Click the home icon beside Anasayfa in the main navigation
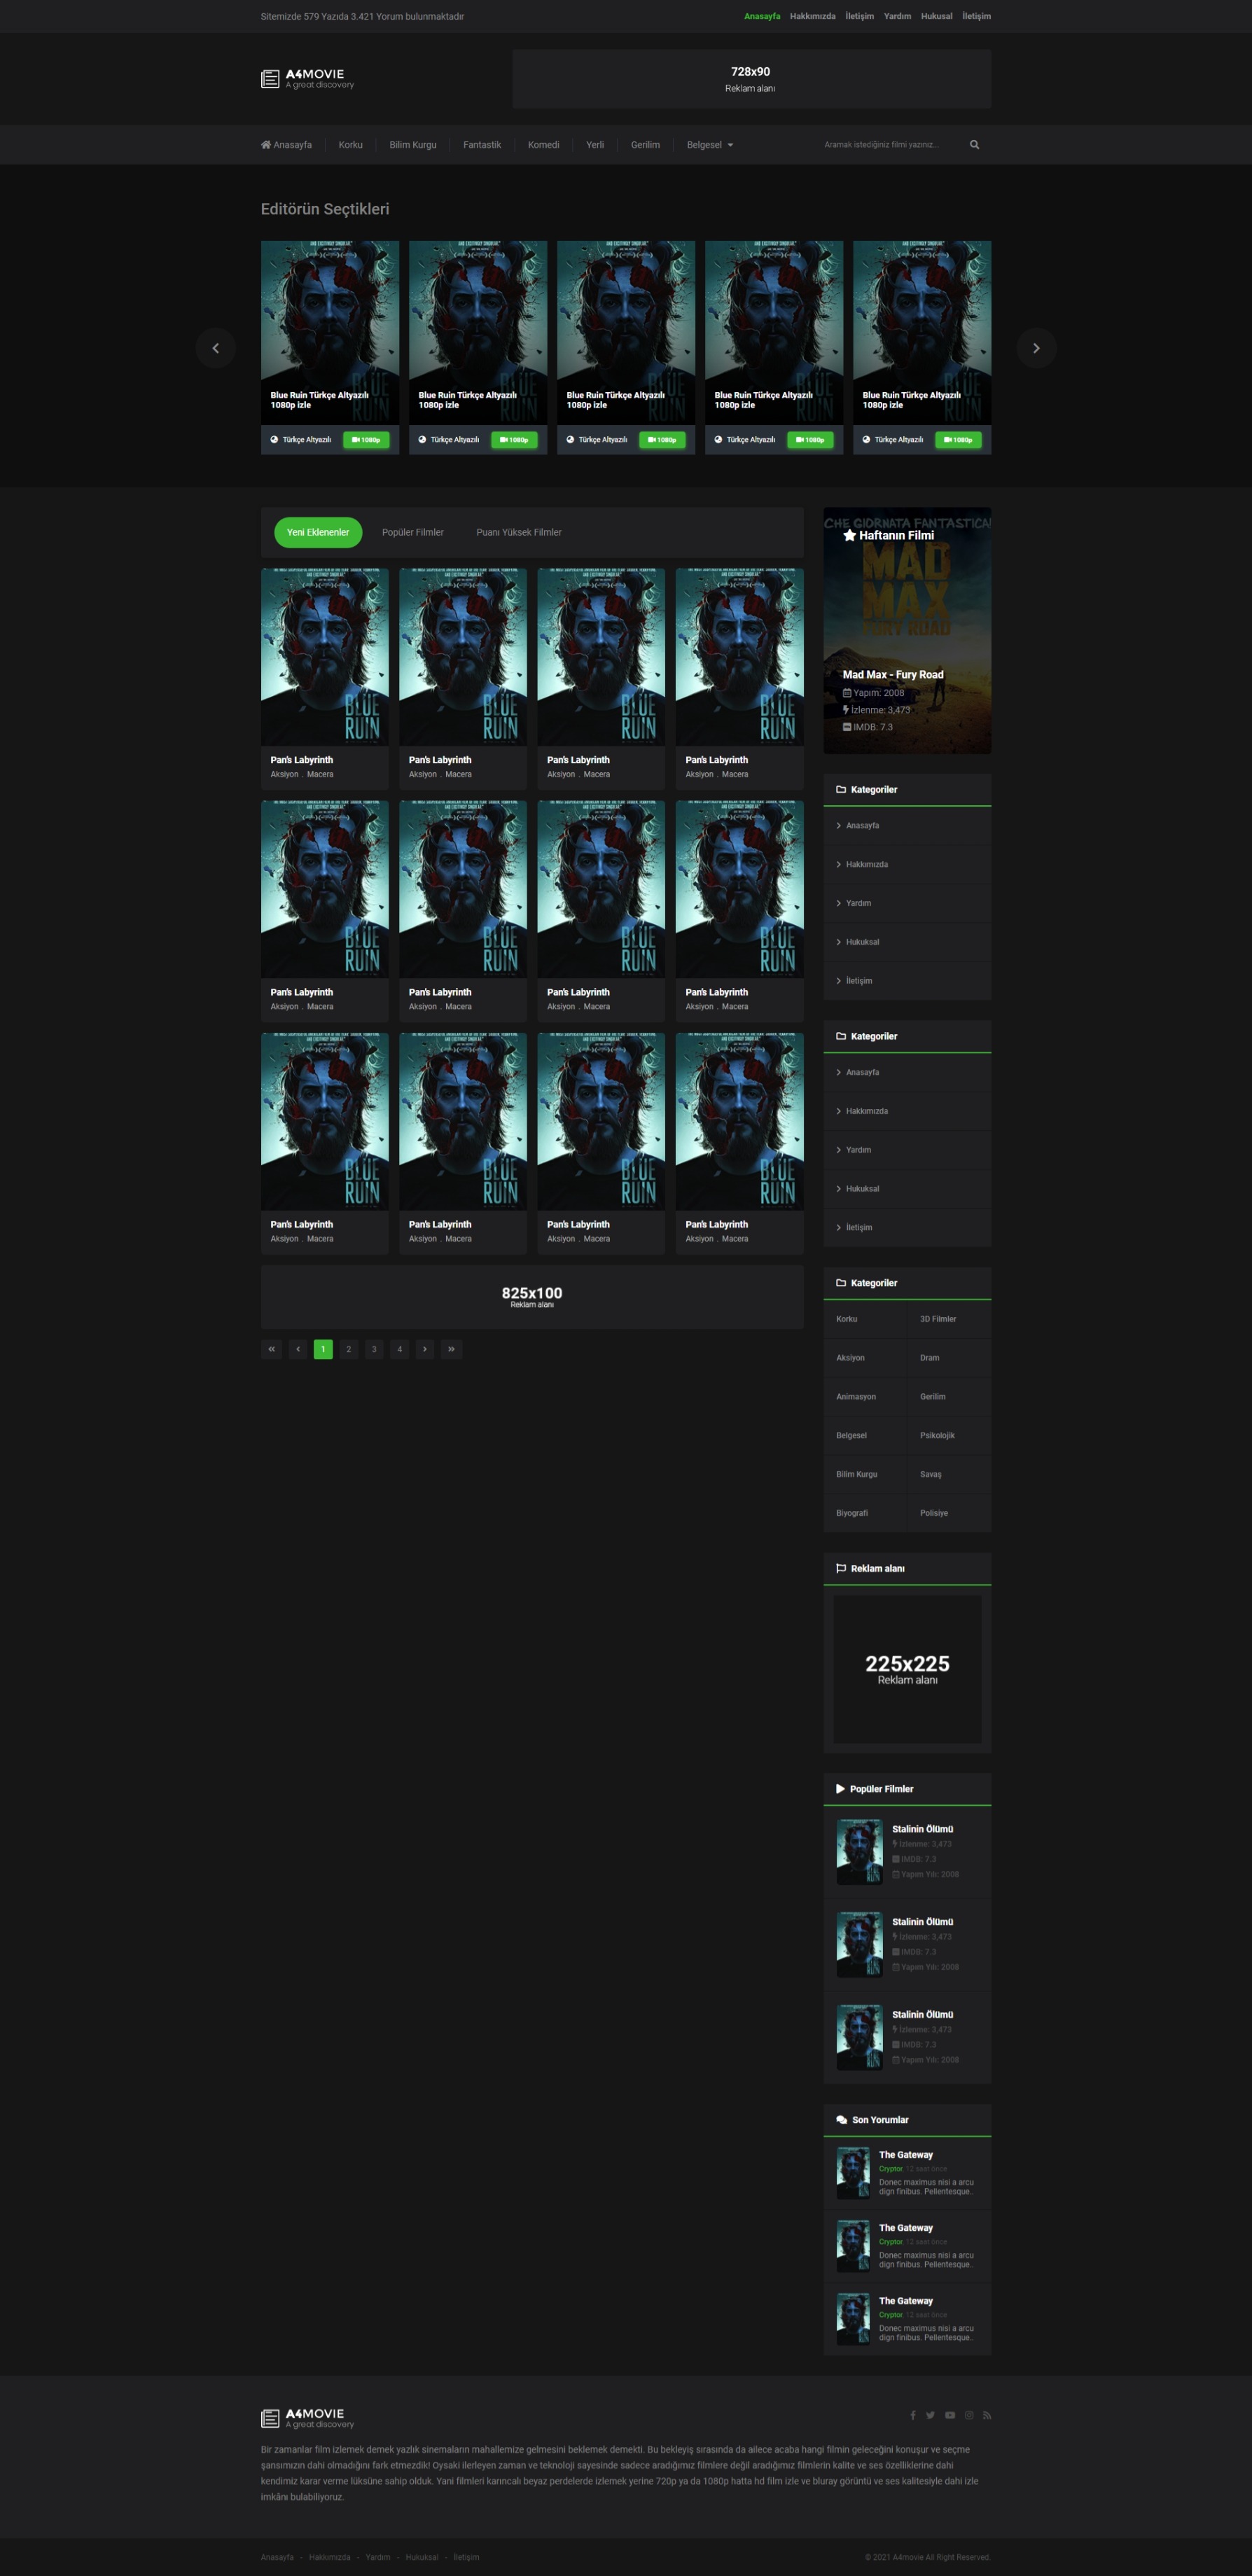Viewport: 1252px width, 2576px height. (266, 145)
